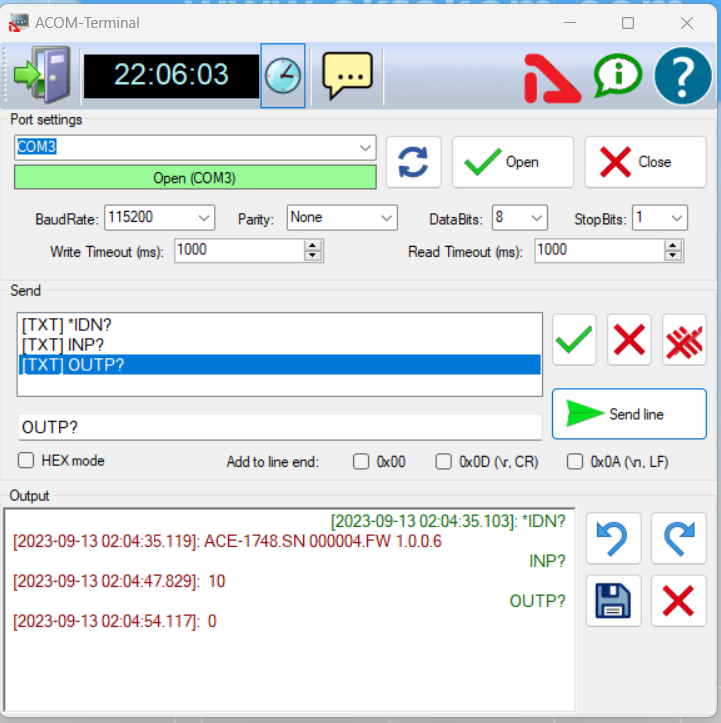Select the [TXT] *IDN? command row

click(279, 325)
